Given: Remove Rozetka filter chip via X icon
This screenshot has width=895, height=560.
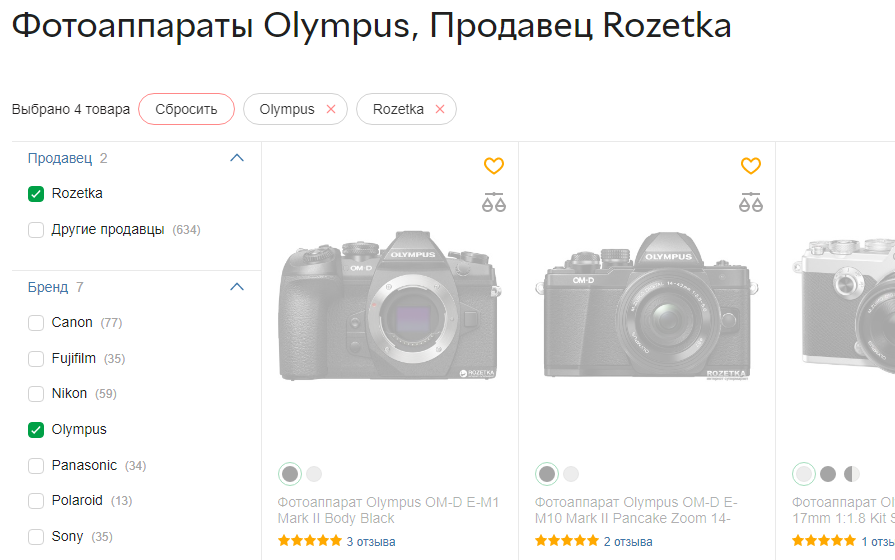Looking at the screenshot, I should pos(440,109).
